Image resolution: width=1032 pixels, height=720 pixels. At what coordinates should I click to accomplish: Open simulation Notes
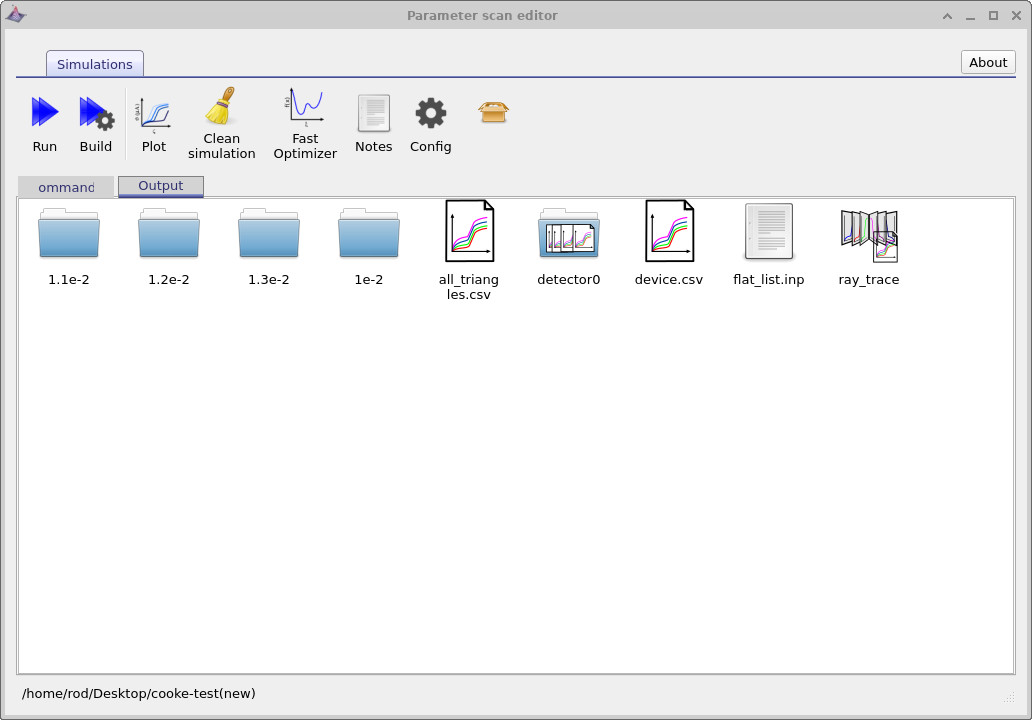pos(373,120)
